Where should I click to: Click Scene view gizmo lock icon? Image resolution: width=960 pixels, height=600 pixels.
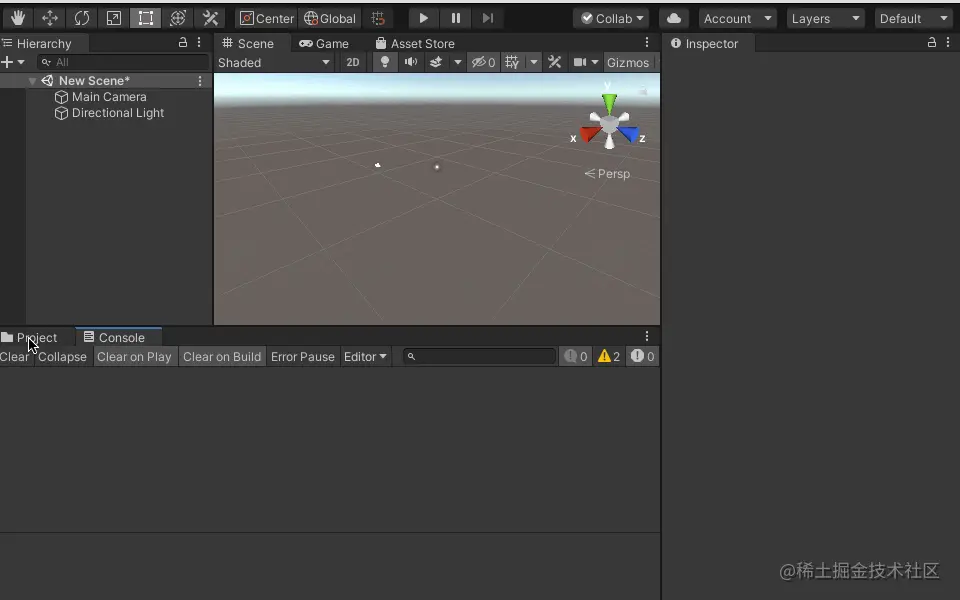(642, 91)
